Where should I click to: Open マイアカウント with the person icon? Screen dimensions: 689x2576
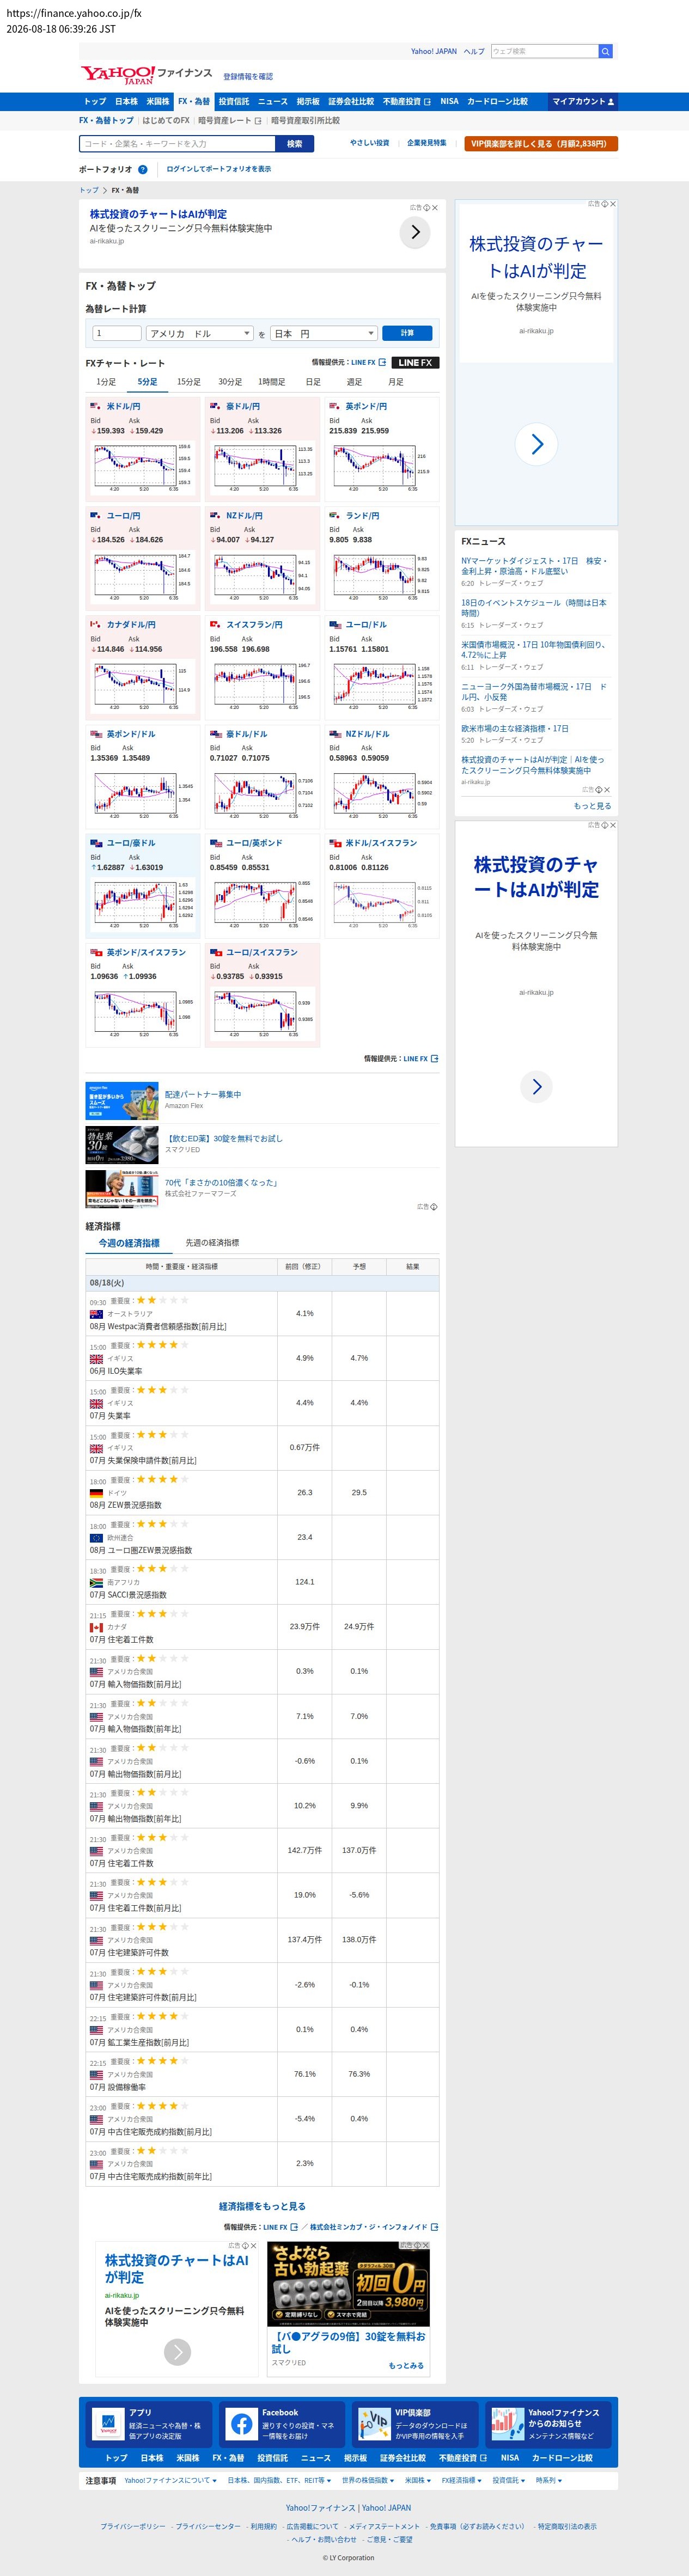click(584, 101)
